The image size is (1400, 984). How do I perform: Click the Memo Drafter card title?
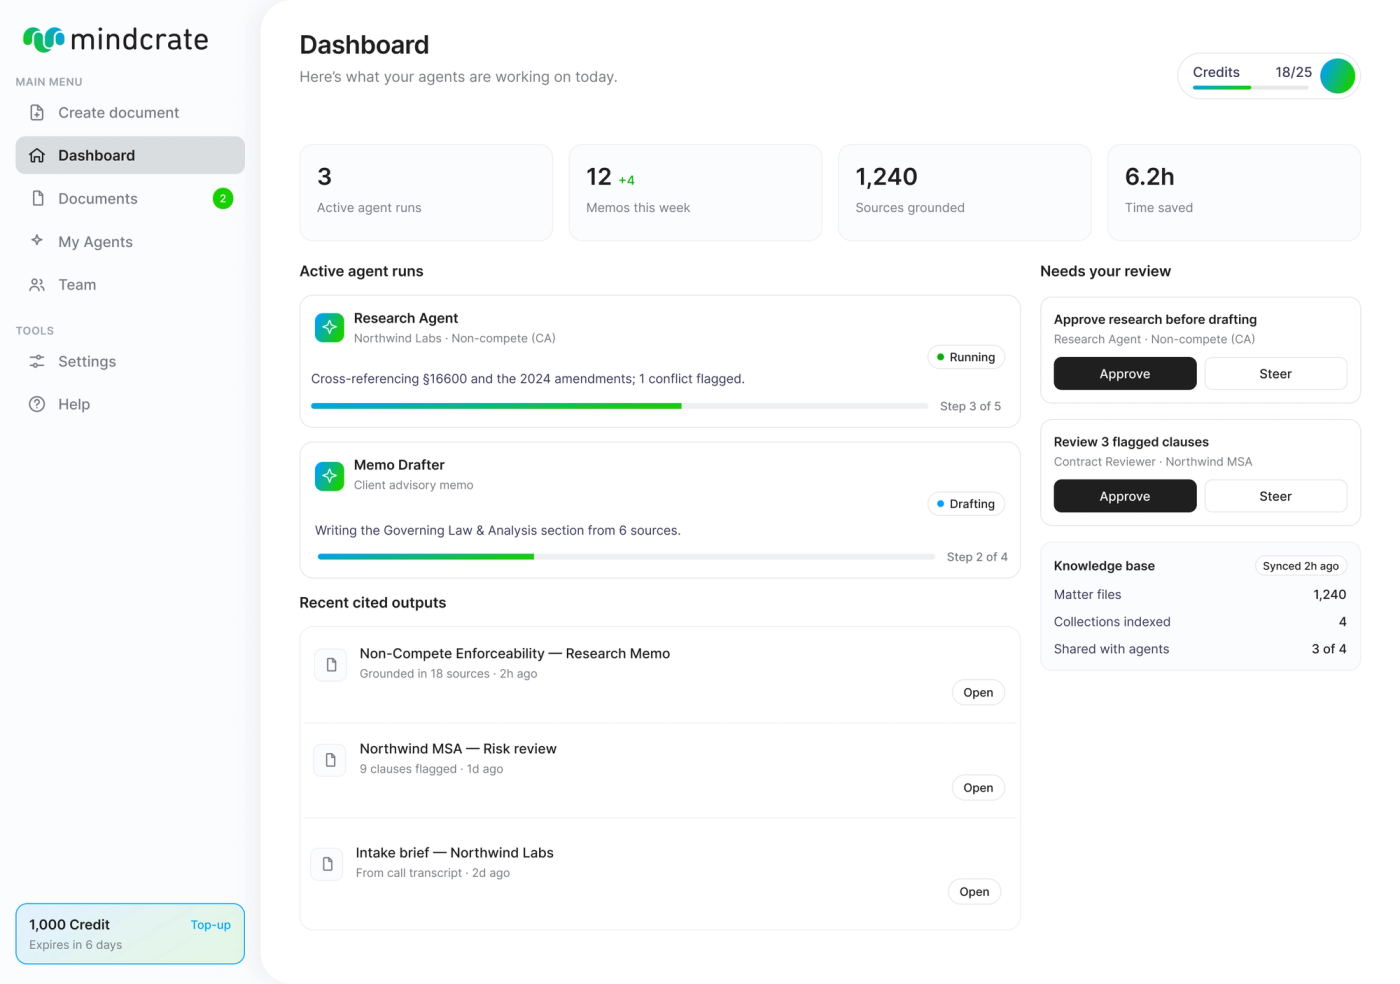(x=399, y=465)
